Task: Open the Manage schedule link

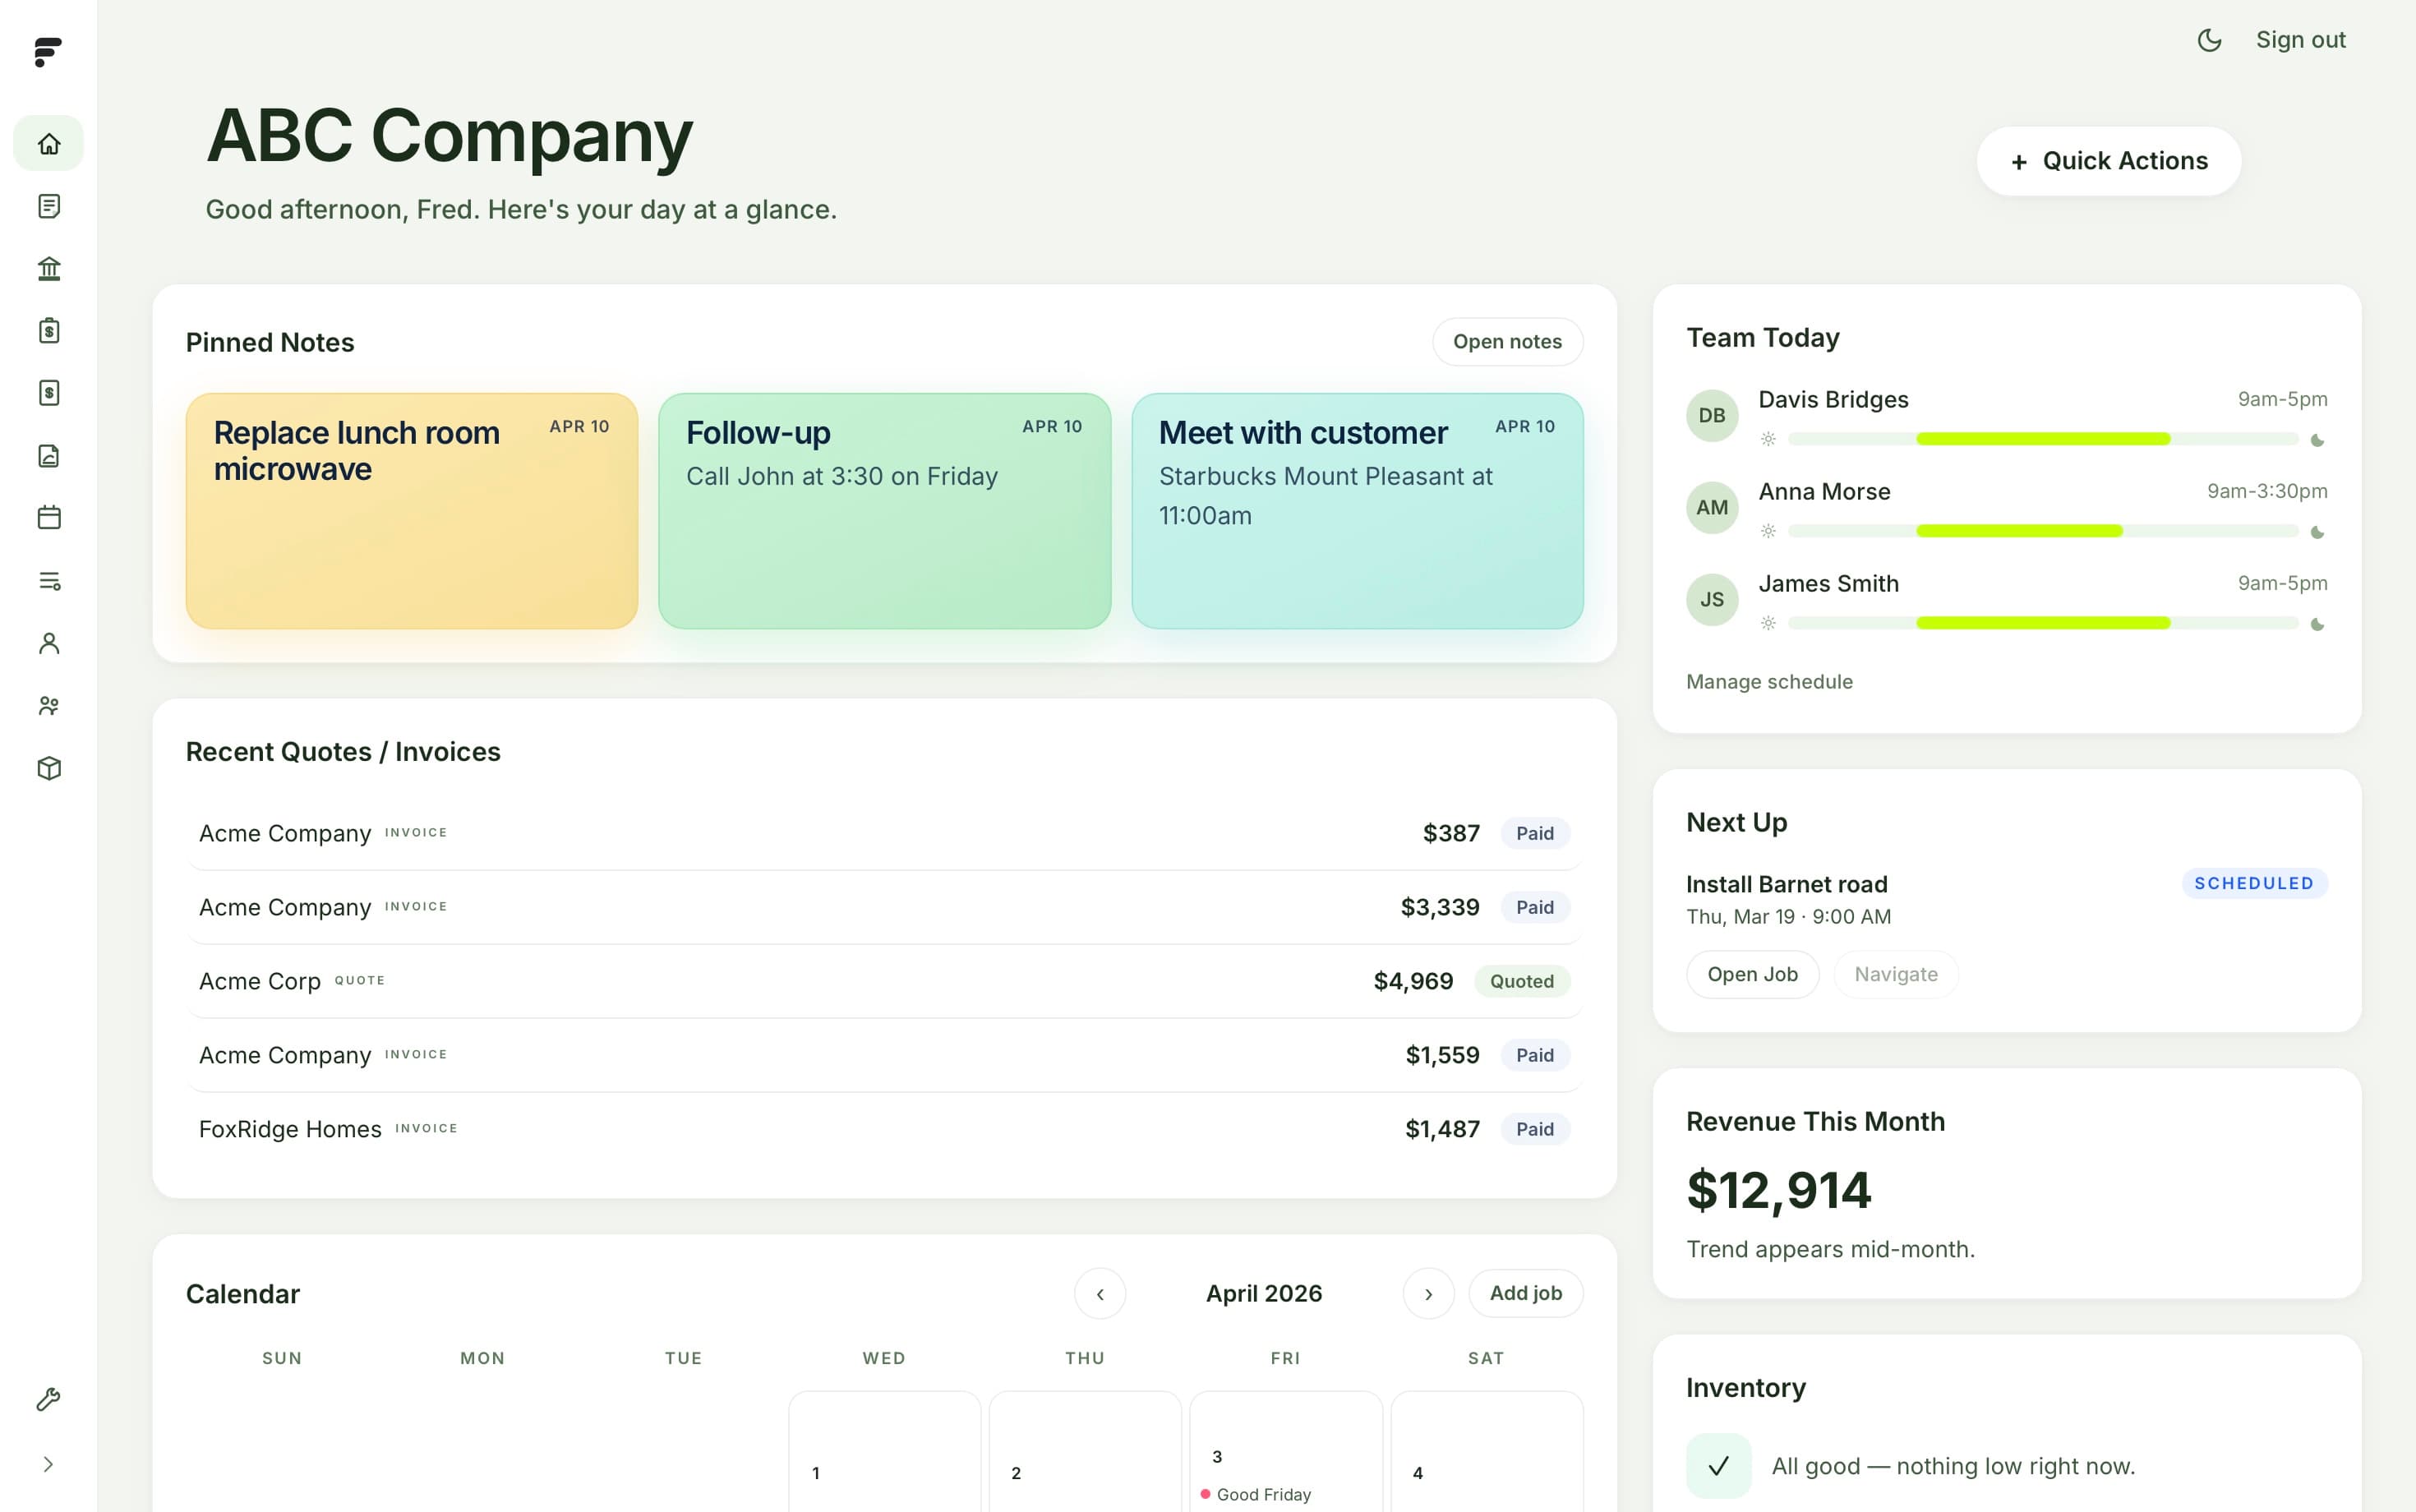Action: [1769, 681]
